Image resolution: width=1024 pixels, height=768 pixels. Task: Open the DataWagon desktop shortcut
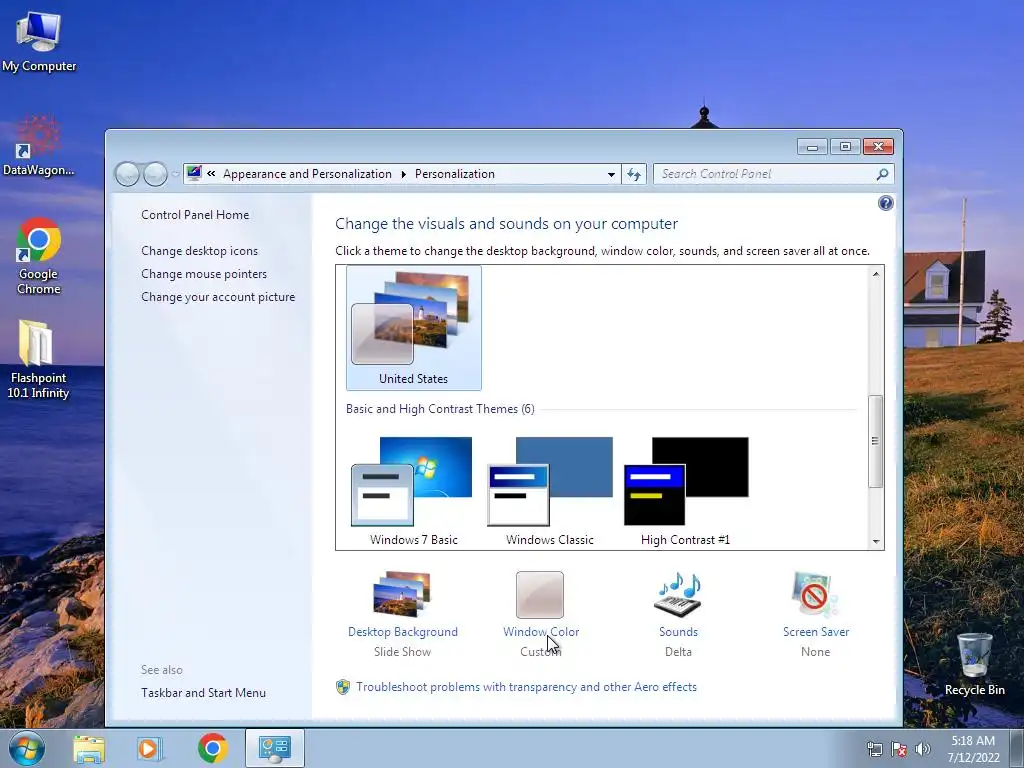[39, 145]
